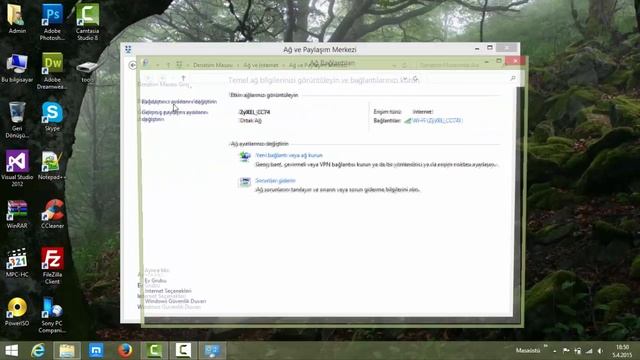Click the Masaüstü toolbar label
Screen dimensions: 640x360
528,350
